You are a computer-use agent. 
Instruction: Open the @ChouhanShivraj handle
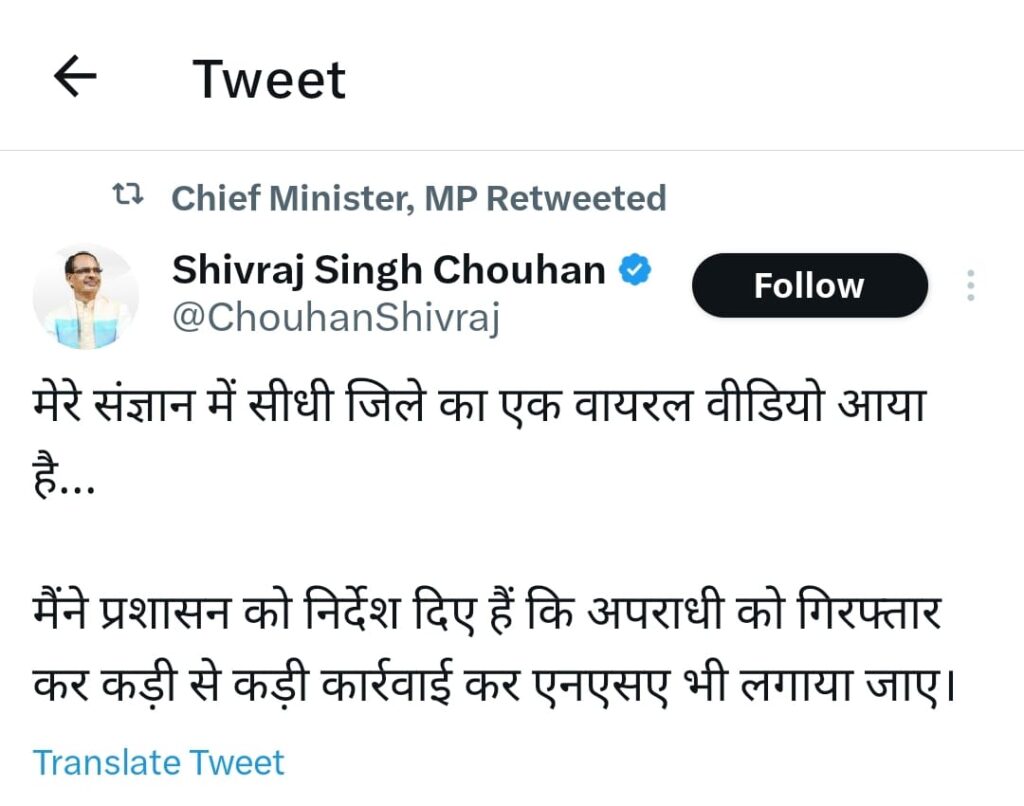coord(336,319)
